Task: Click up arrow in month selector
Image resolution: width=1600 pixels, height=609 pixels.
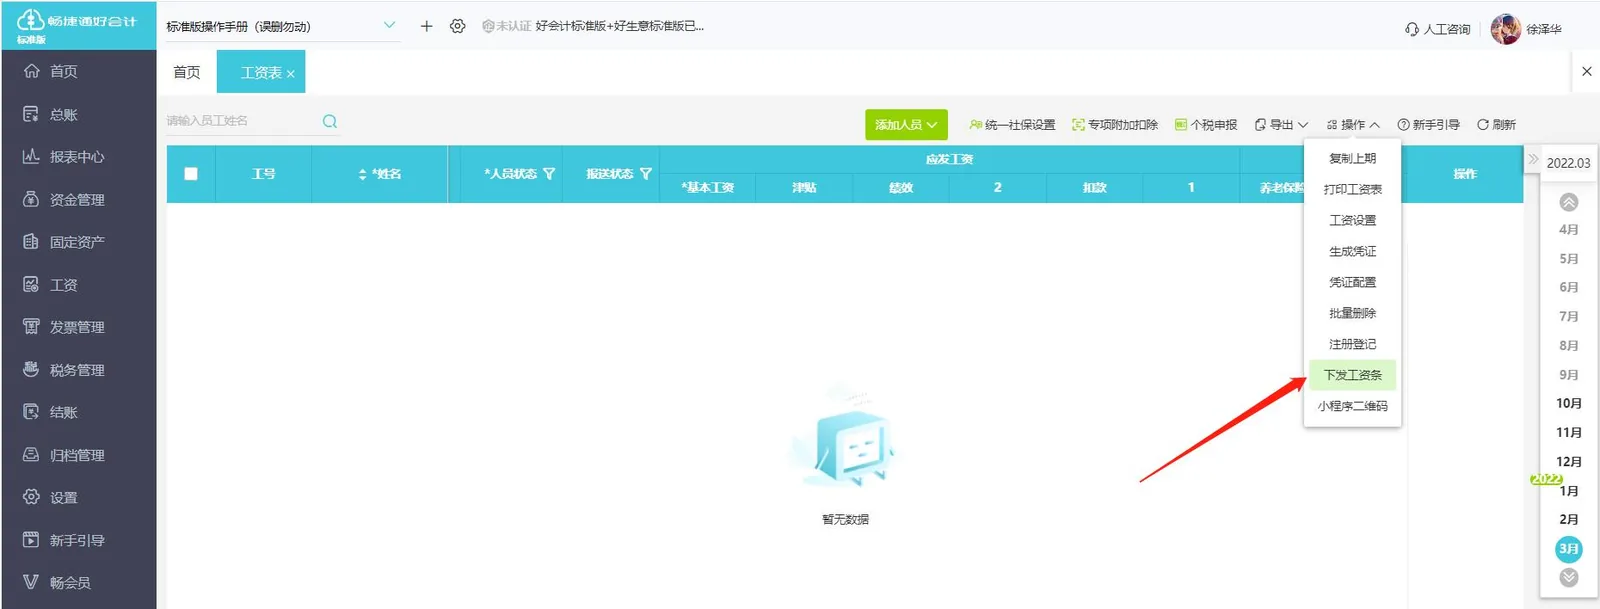Action: click(1569, 202)
